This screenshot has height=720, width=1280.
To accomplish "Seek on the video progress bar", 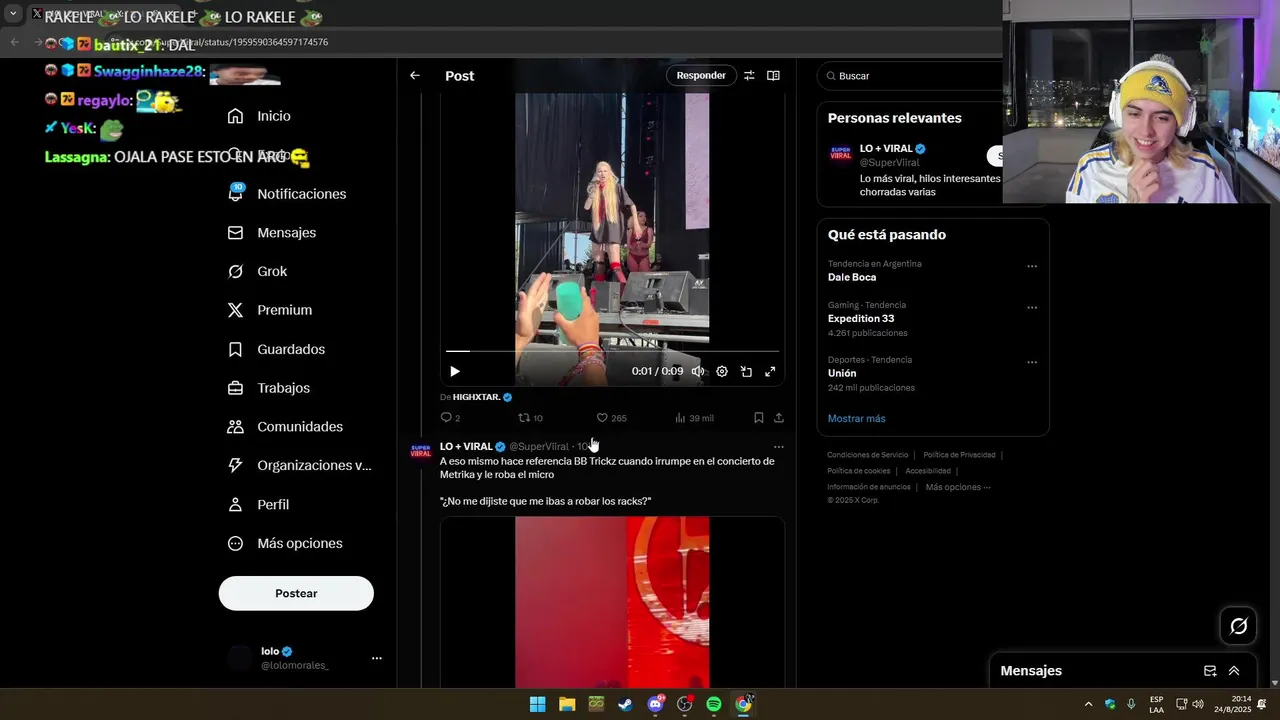I will [612, 351].
